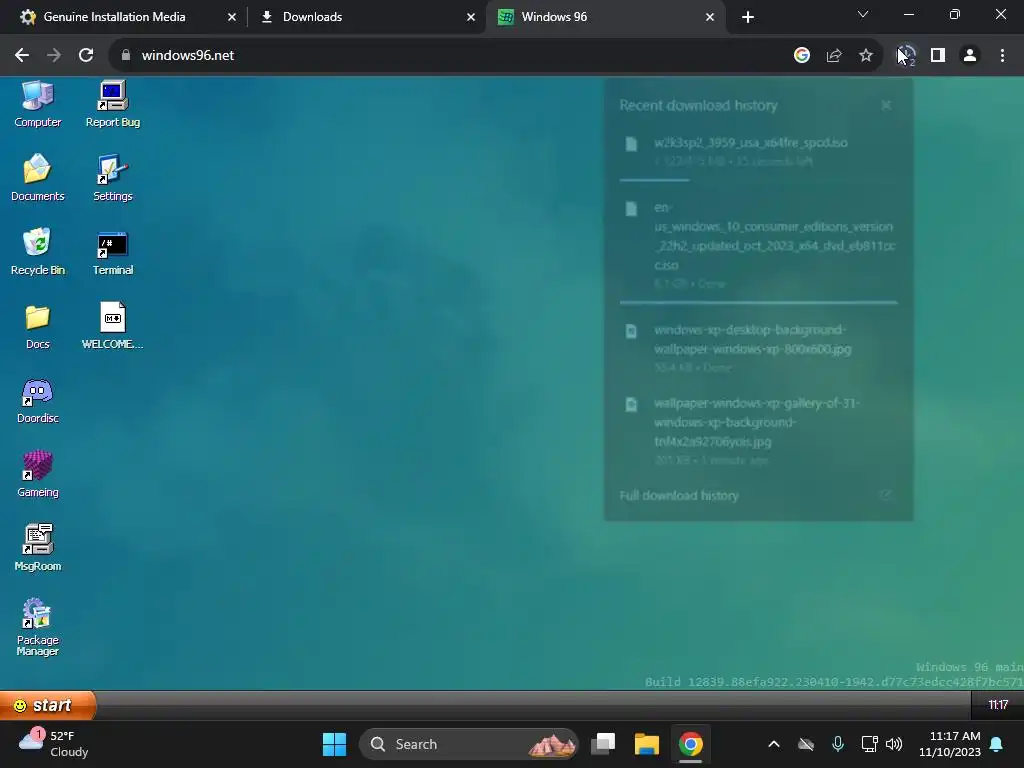
Task: Open the Gameing shortcut icon
Action: pyautogui.click(x=38, y=475)
